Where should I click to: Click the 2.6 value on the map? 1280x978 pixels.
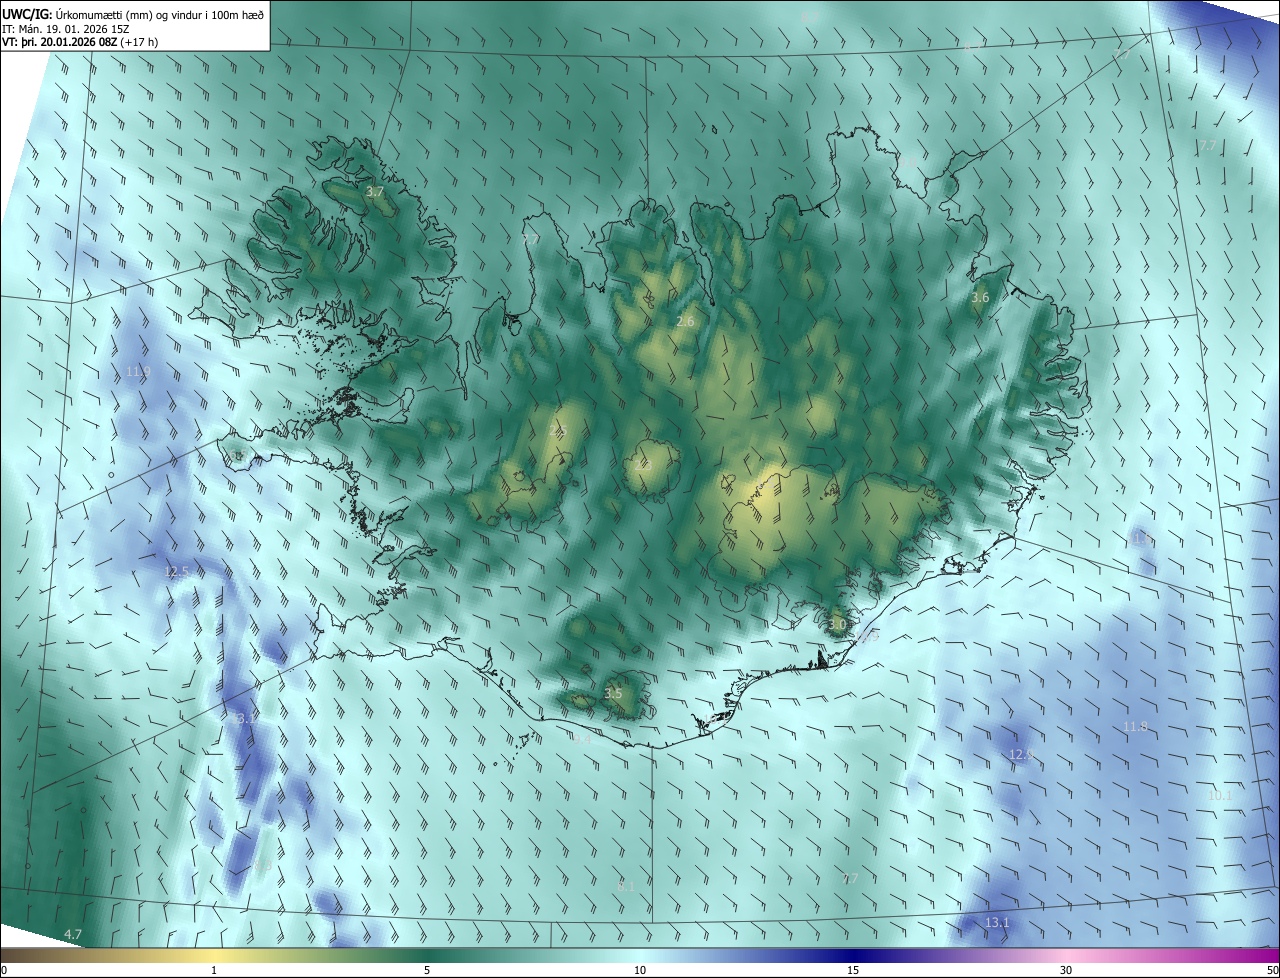coord(685,321)
